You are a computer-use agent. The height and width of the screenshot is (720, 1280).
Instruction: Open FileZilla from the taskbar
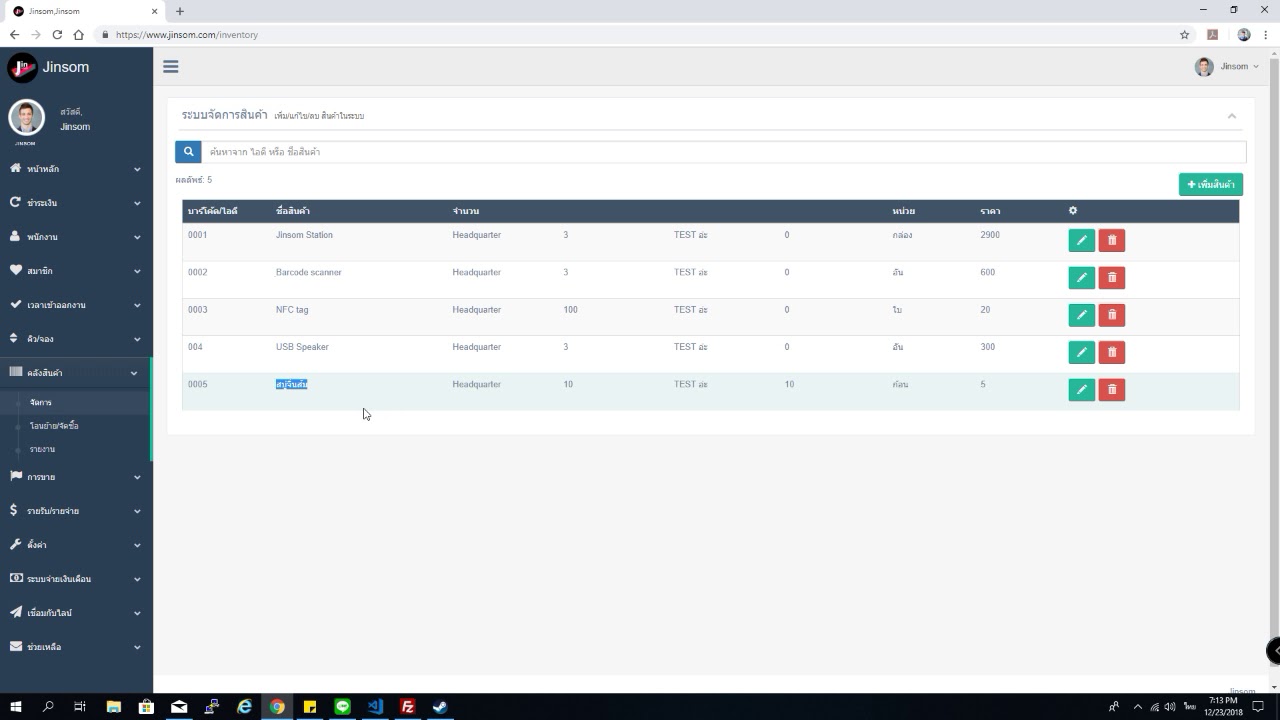click(x=407, y=707)
